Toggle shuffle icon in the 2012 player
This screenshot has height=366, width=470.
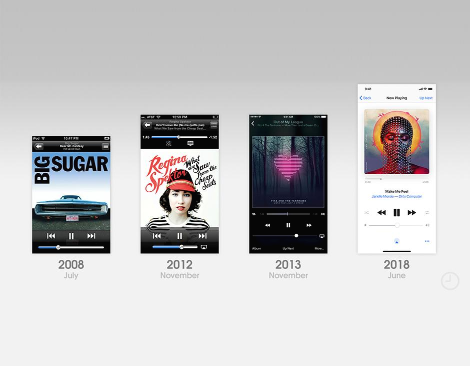pyautogui.click(x=169, y=144)
